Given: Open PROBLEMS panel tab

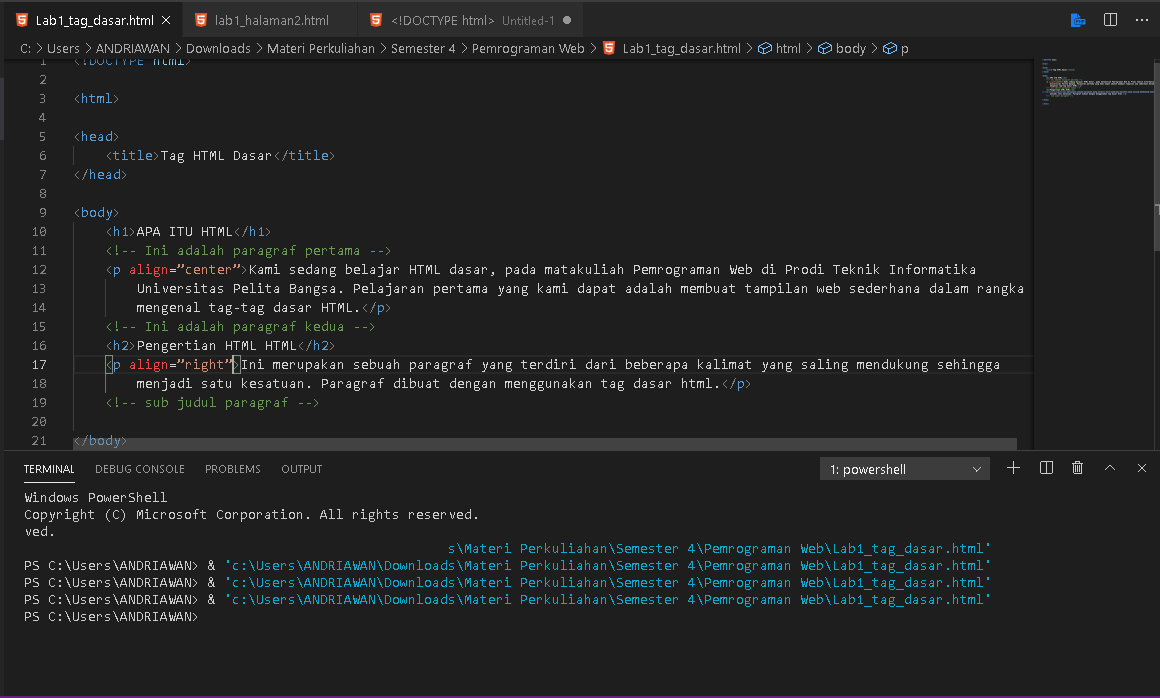Looking at the screenshot, I should click(x=232, y=469).
